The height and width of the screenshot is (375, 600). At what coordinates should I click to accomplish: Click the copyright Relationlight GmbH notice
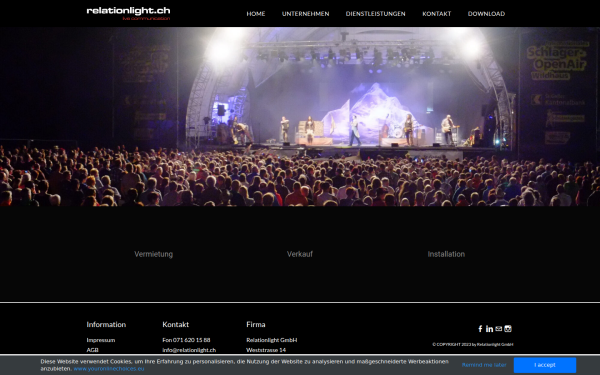point(473,344)
